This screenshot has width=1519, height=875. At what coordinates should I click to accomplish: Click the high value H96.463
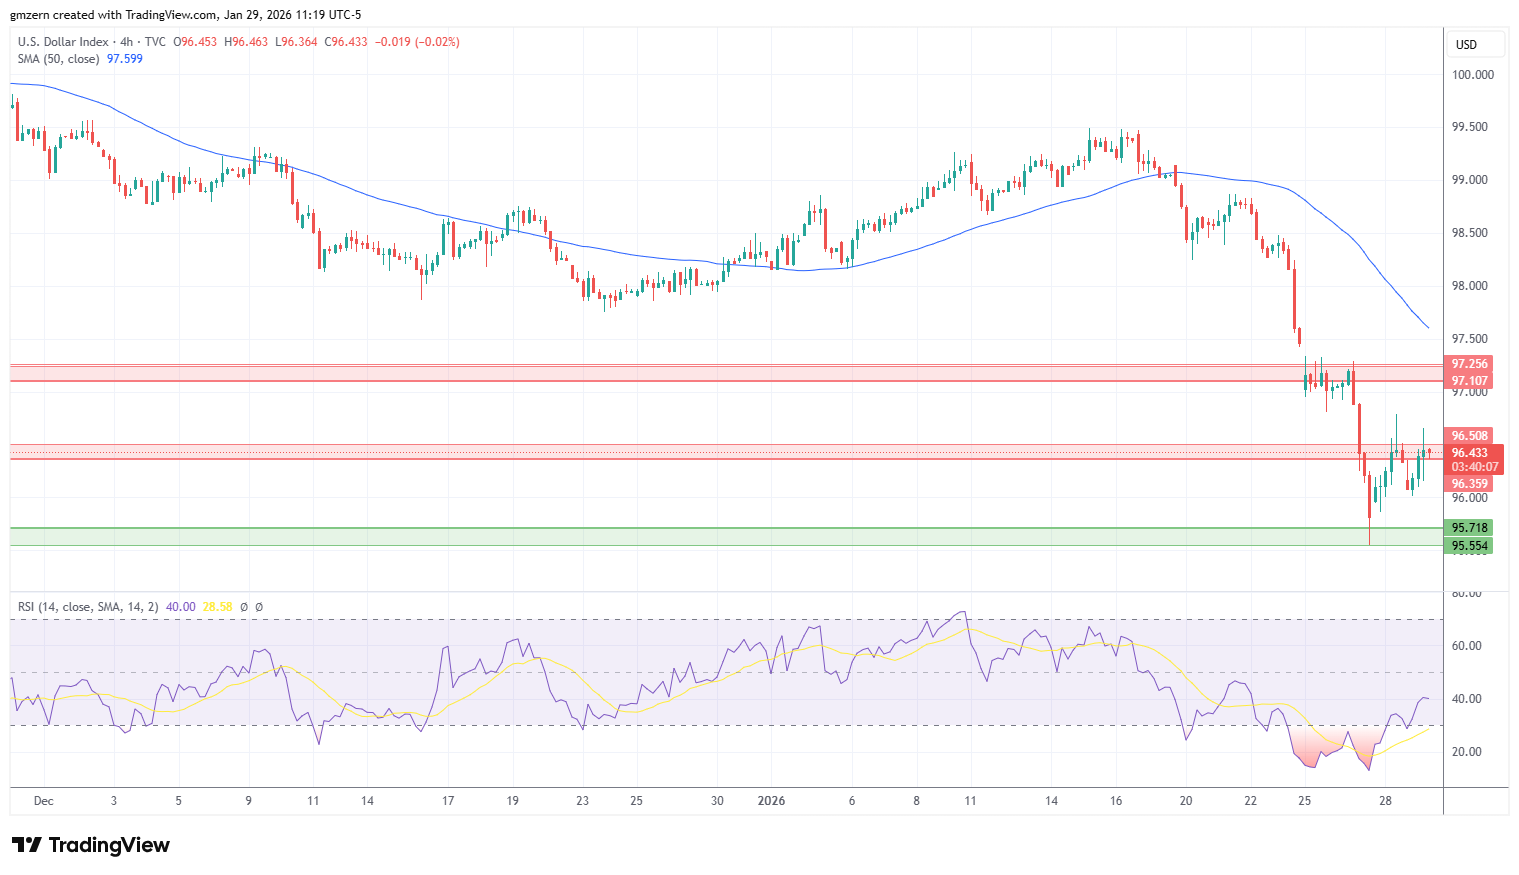point(246,42)
